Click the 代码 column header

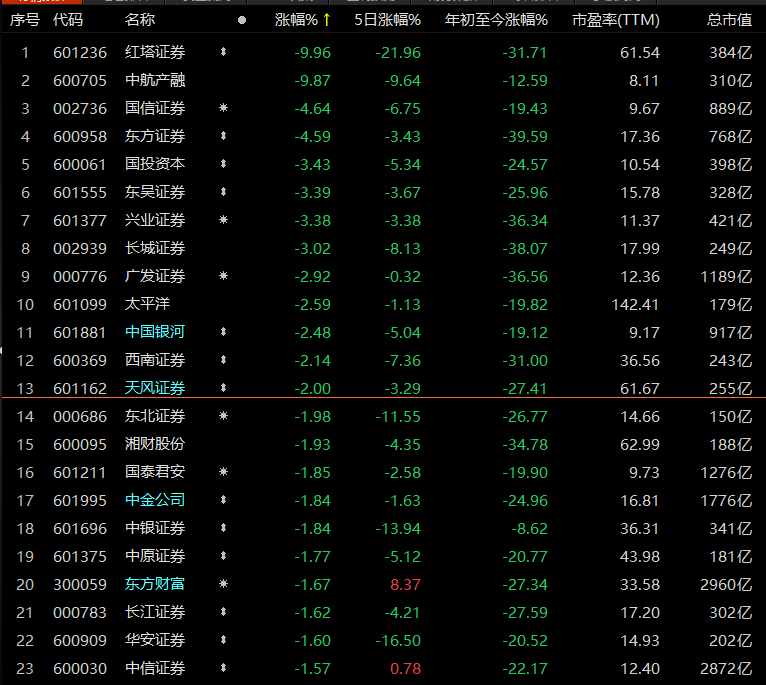click(x=68, y=20)
